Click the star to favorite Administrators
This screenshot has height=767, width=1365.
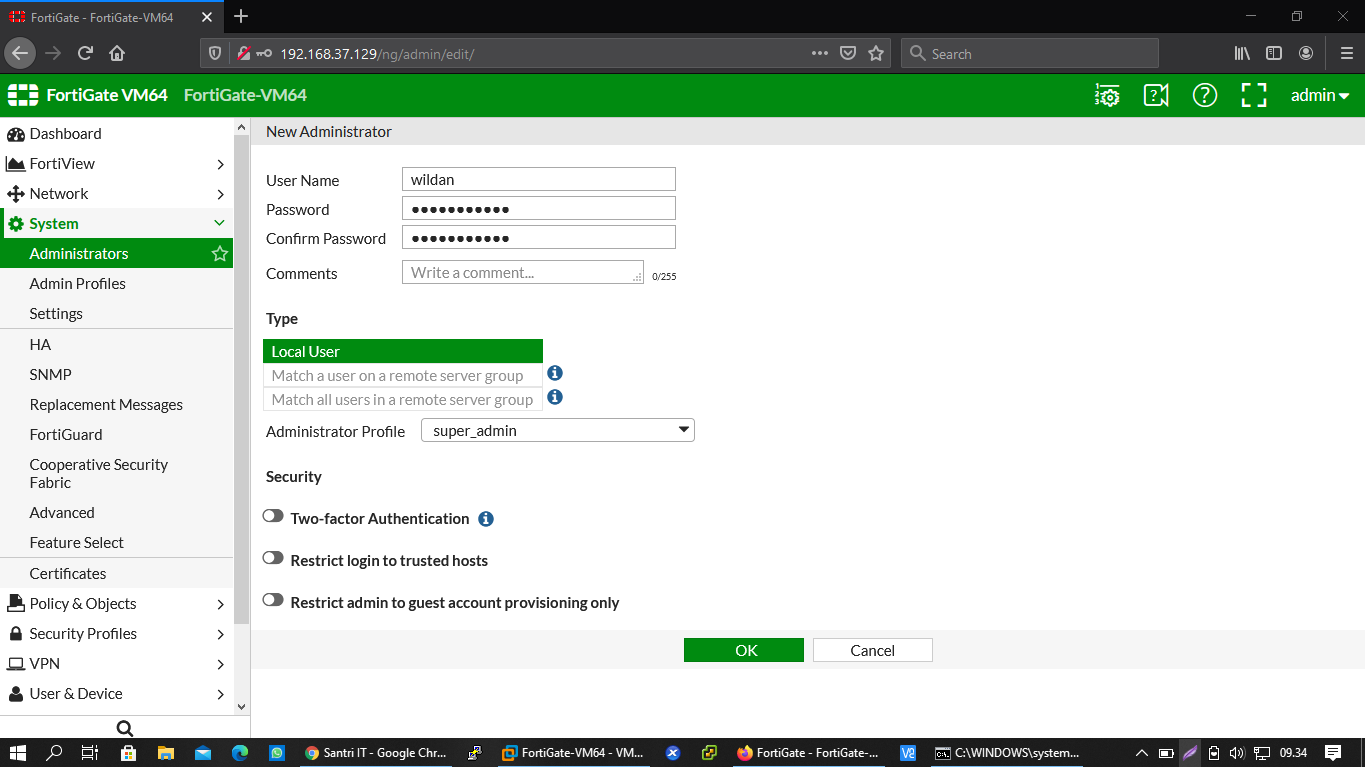pyautogui.click(x=219, y=253)
